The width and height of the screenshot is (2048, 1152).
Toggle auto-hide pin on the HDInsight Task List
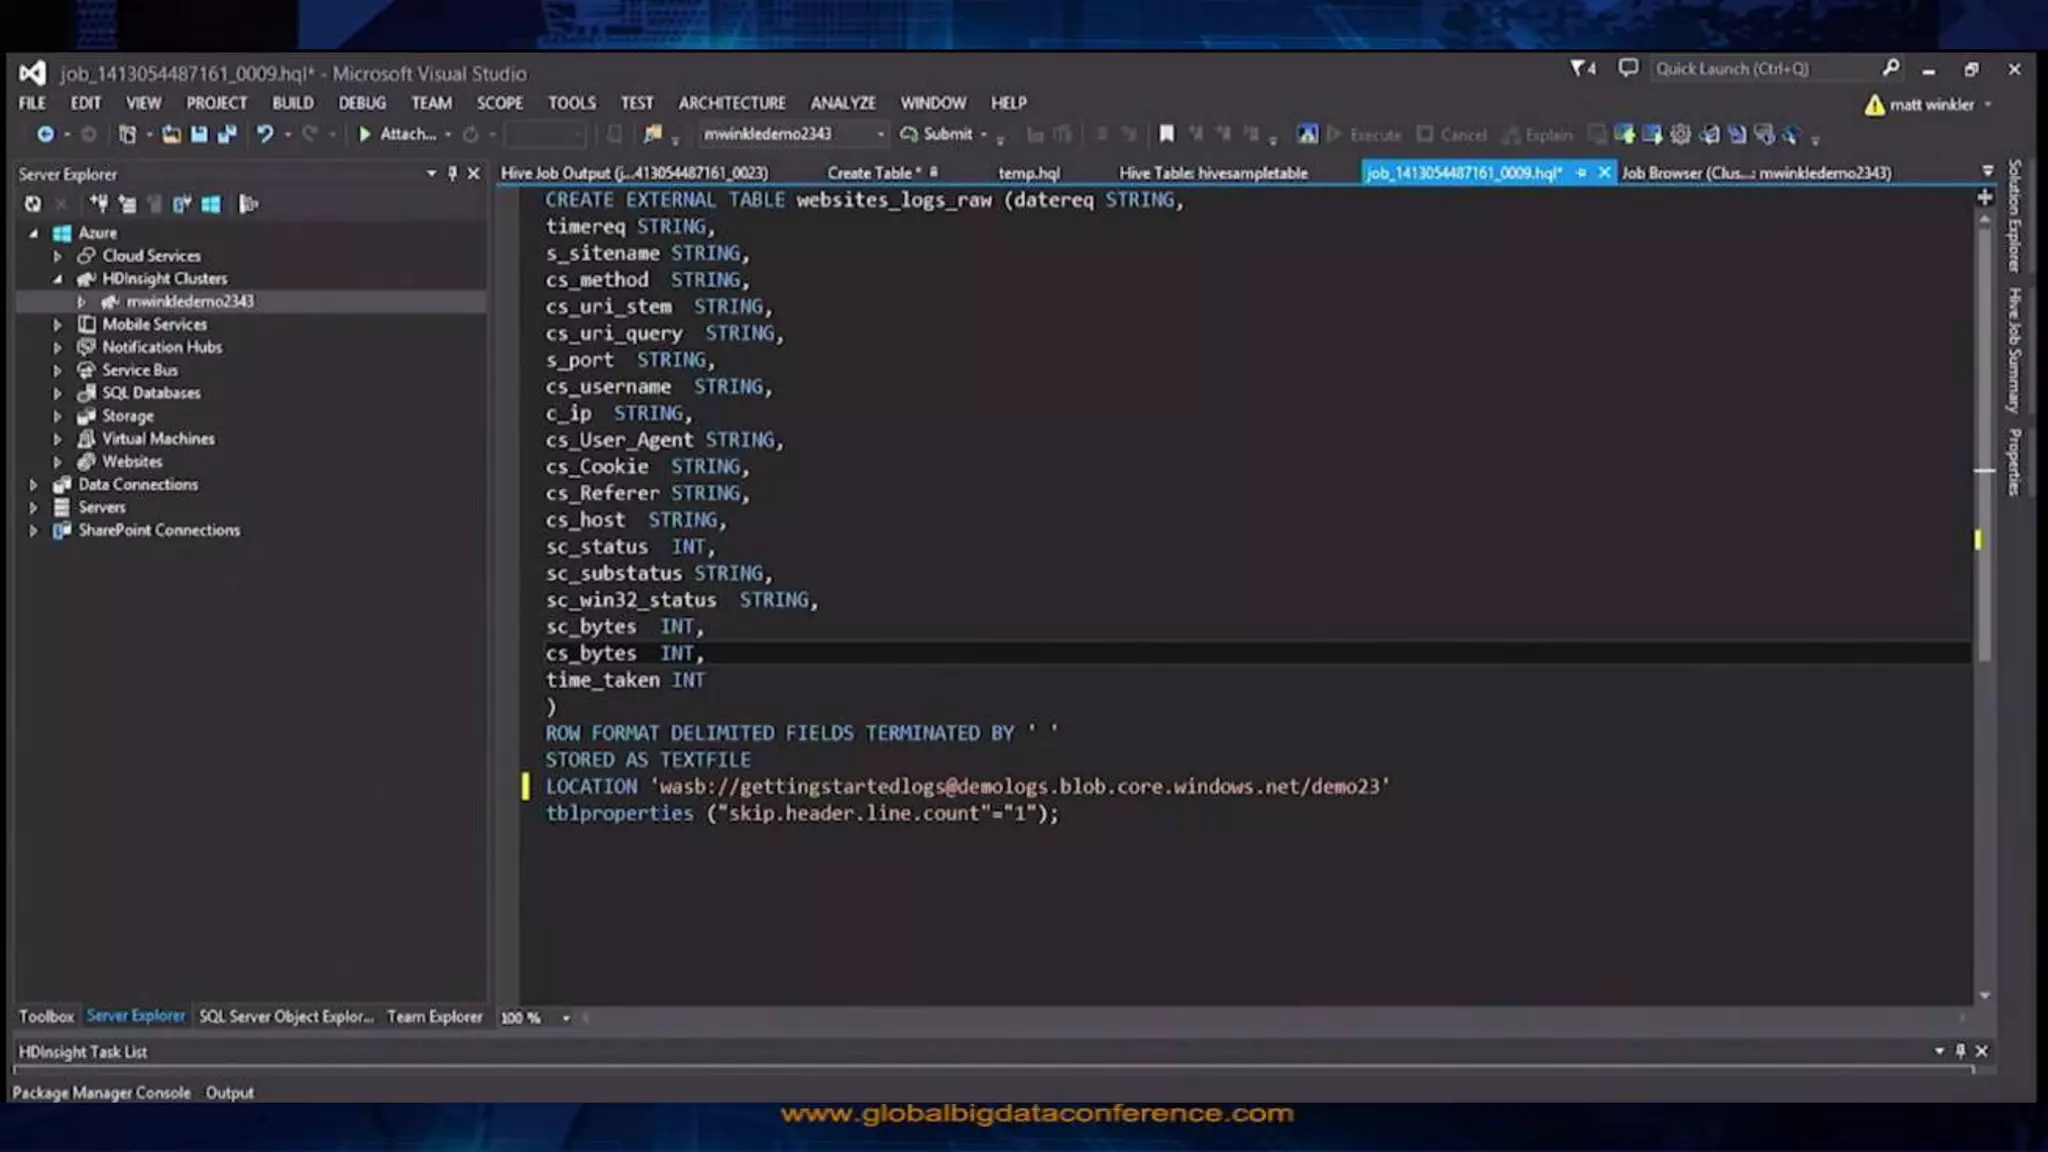click(x=1960, y=1051)
